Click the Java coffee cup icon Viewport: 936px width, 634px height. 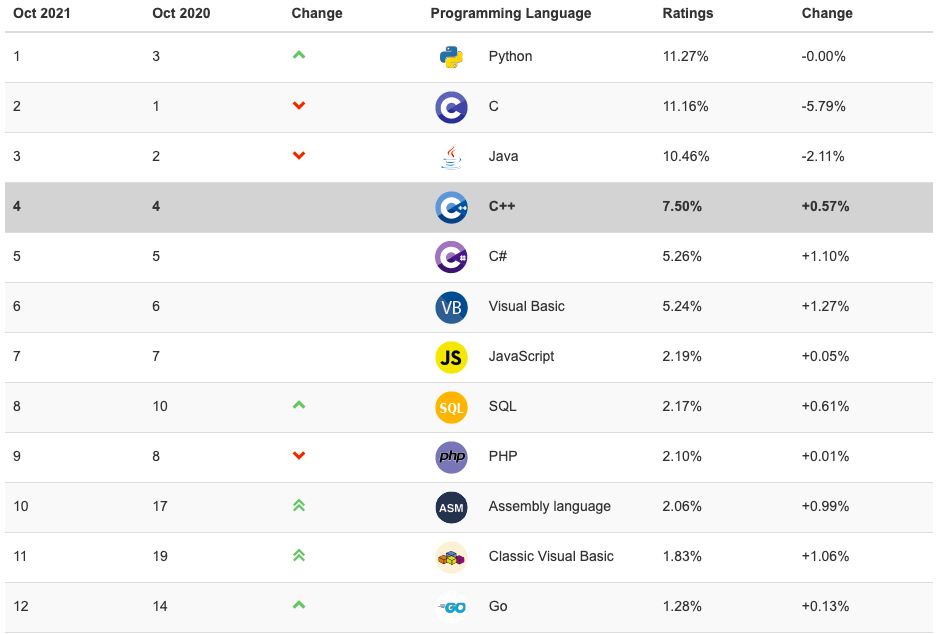(451, 157)
